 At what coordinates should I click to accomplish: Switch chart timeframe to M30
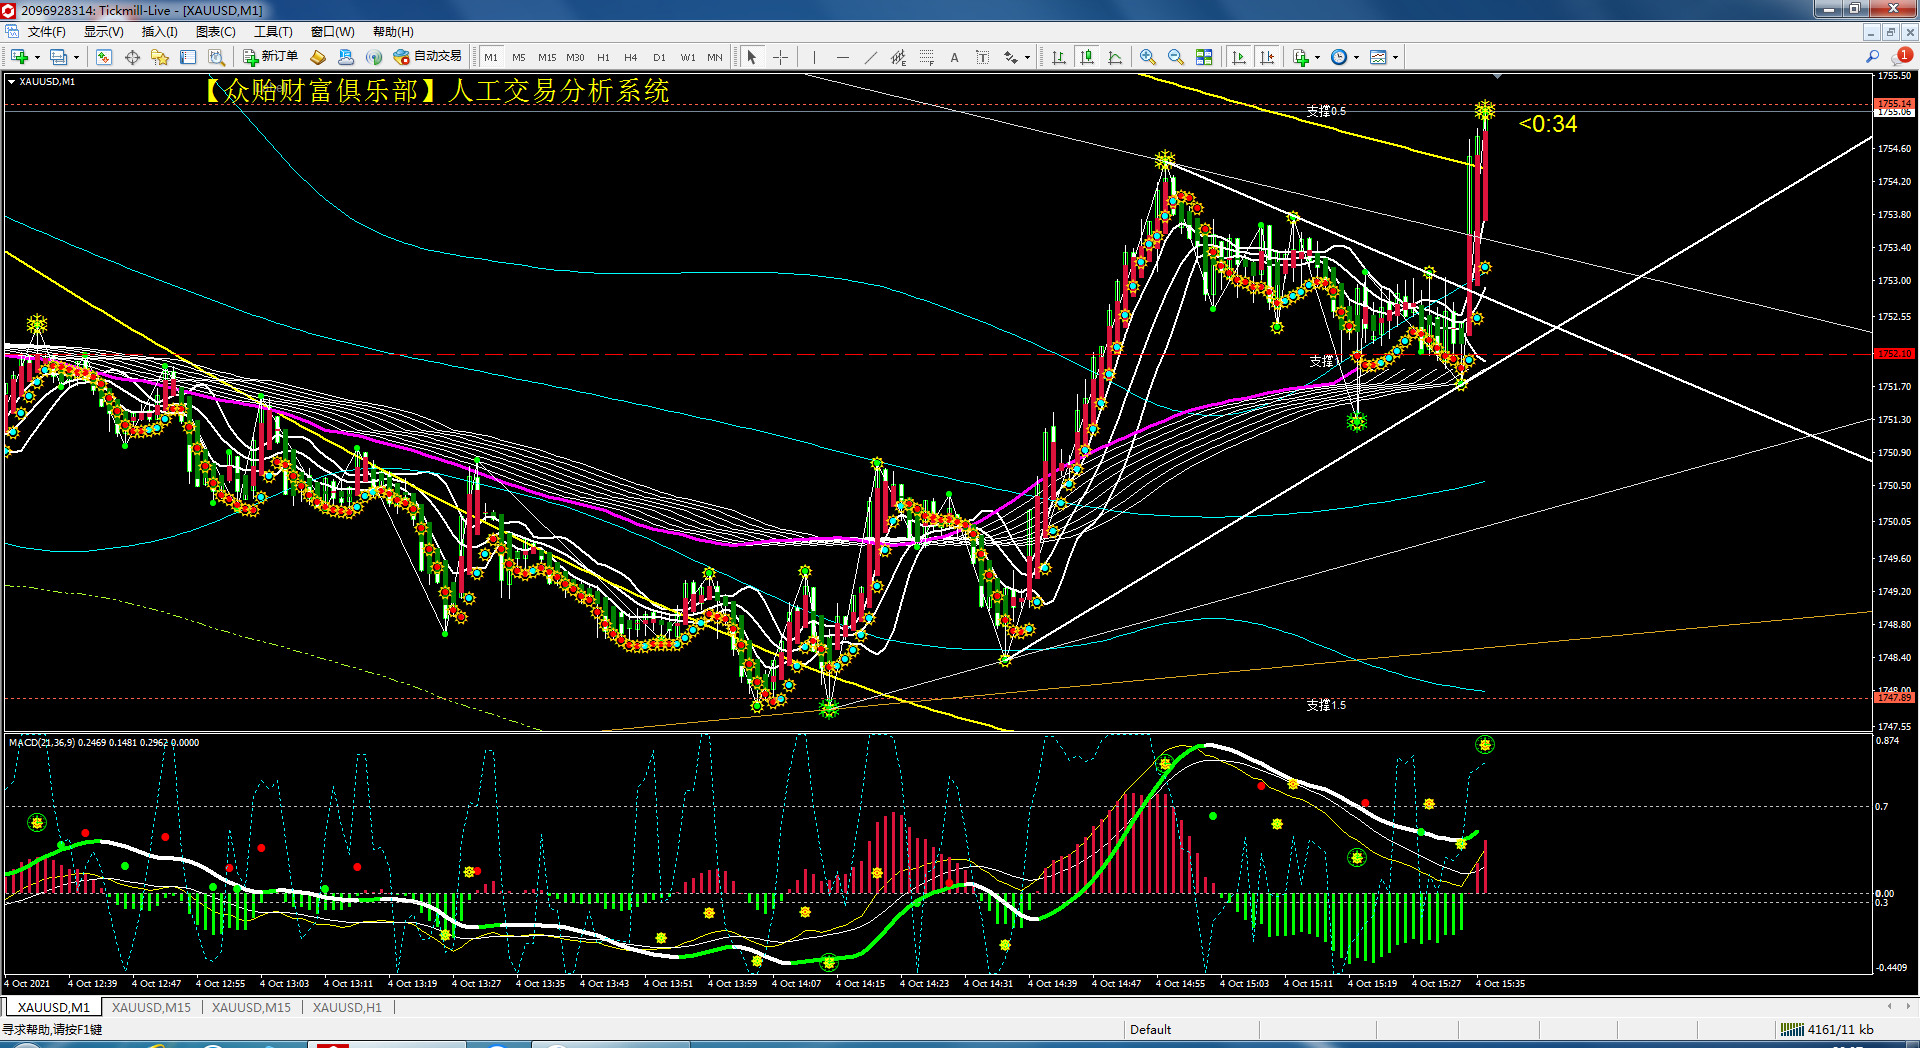click(x=575, y=57)
